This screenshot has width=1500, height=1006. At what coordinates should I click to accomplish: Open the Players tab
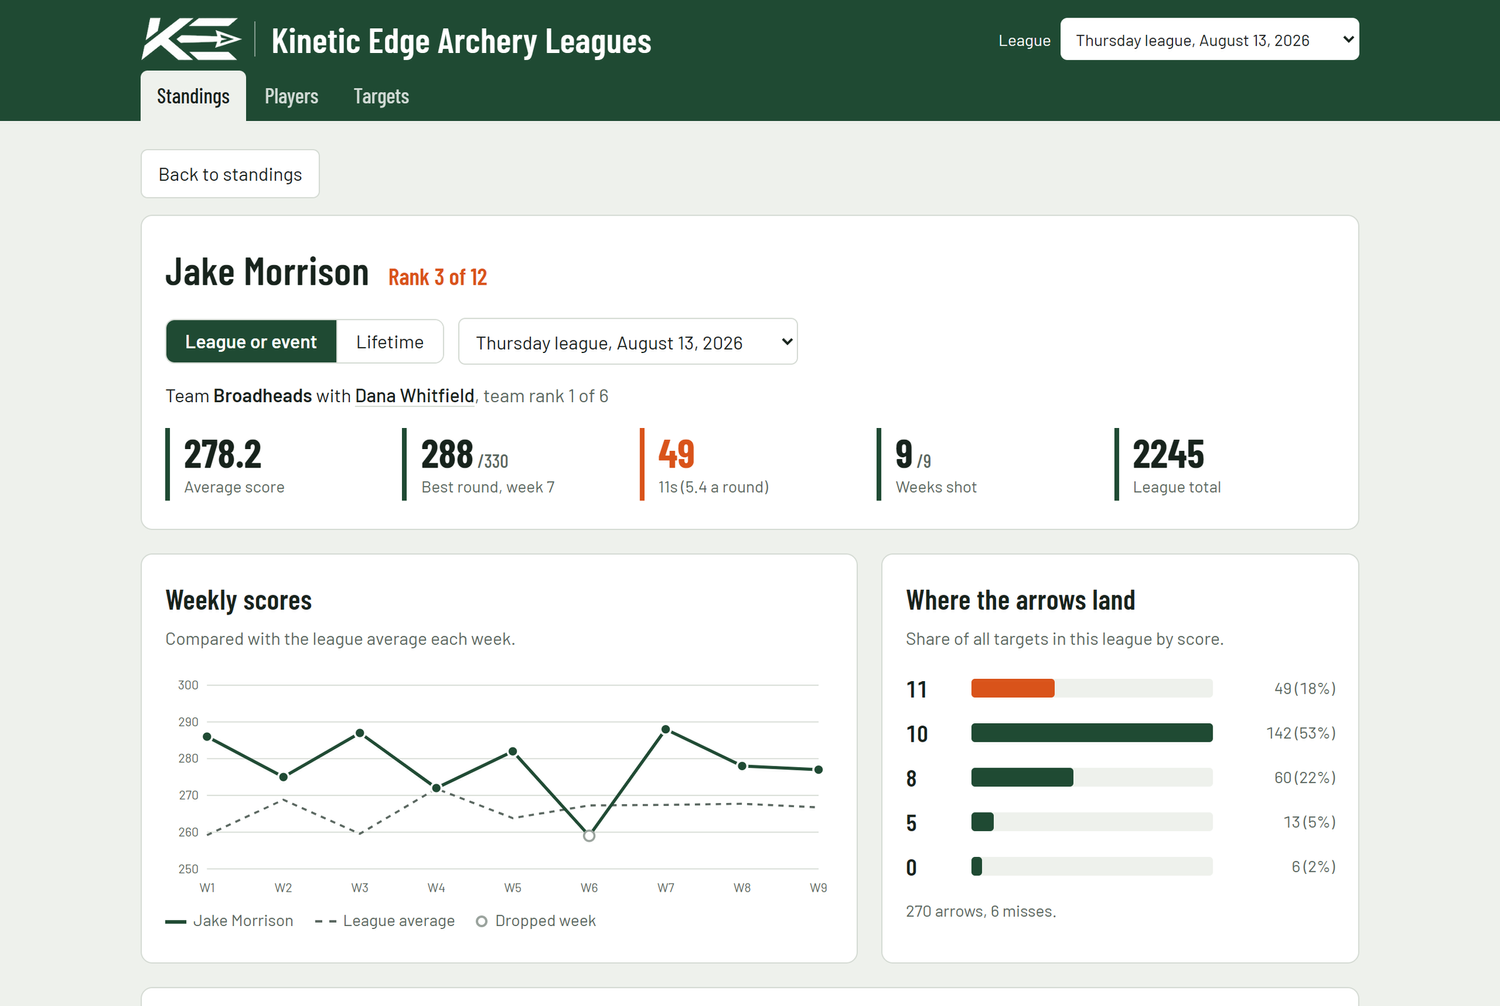pos(291,96)
